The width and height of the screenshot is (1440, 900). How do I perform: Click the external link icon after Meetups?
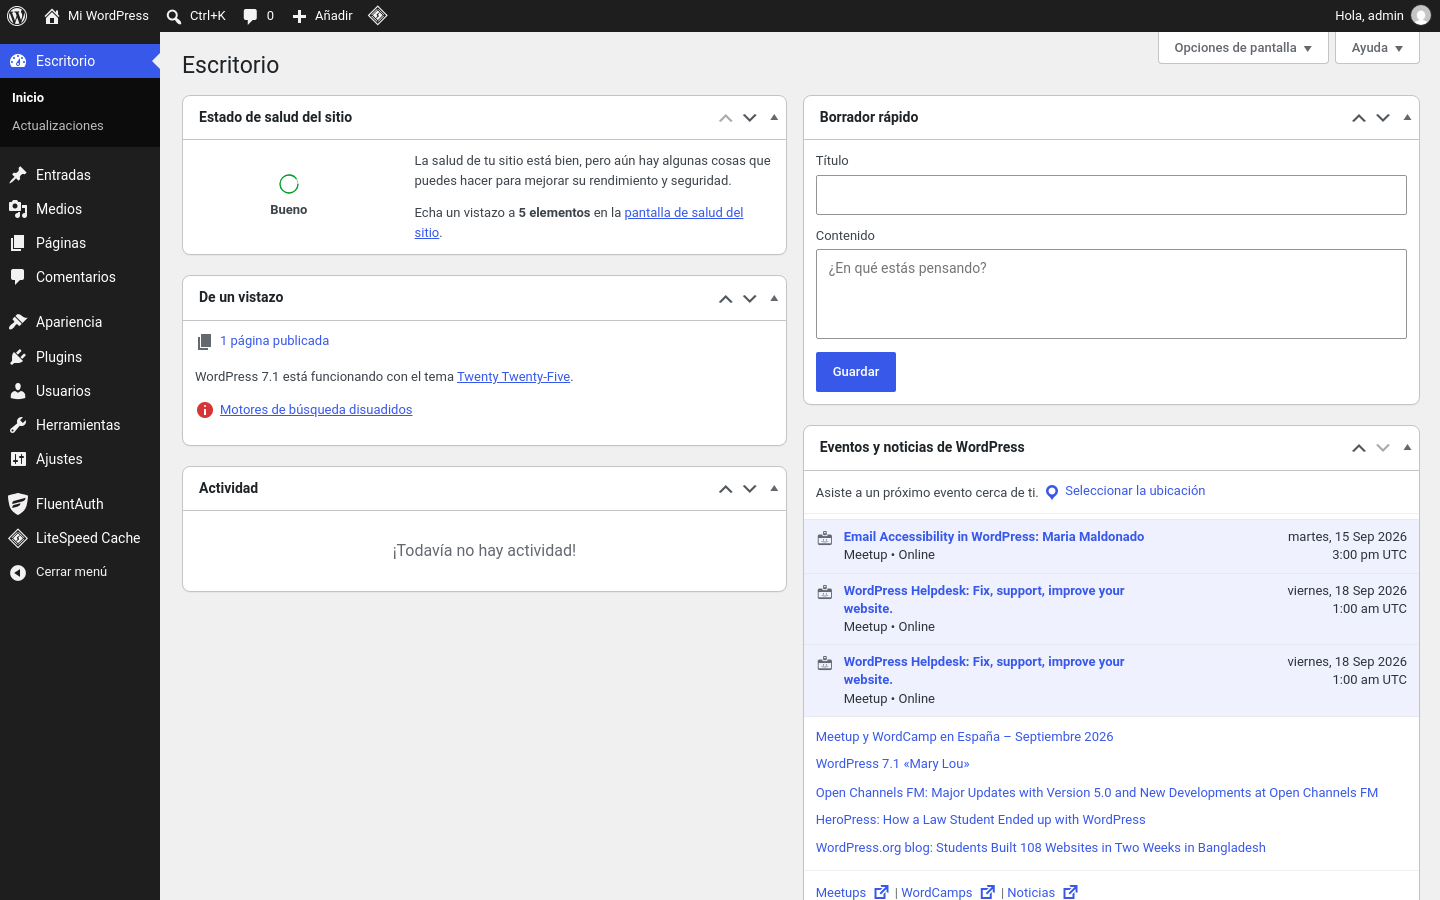point(881,892)
